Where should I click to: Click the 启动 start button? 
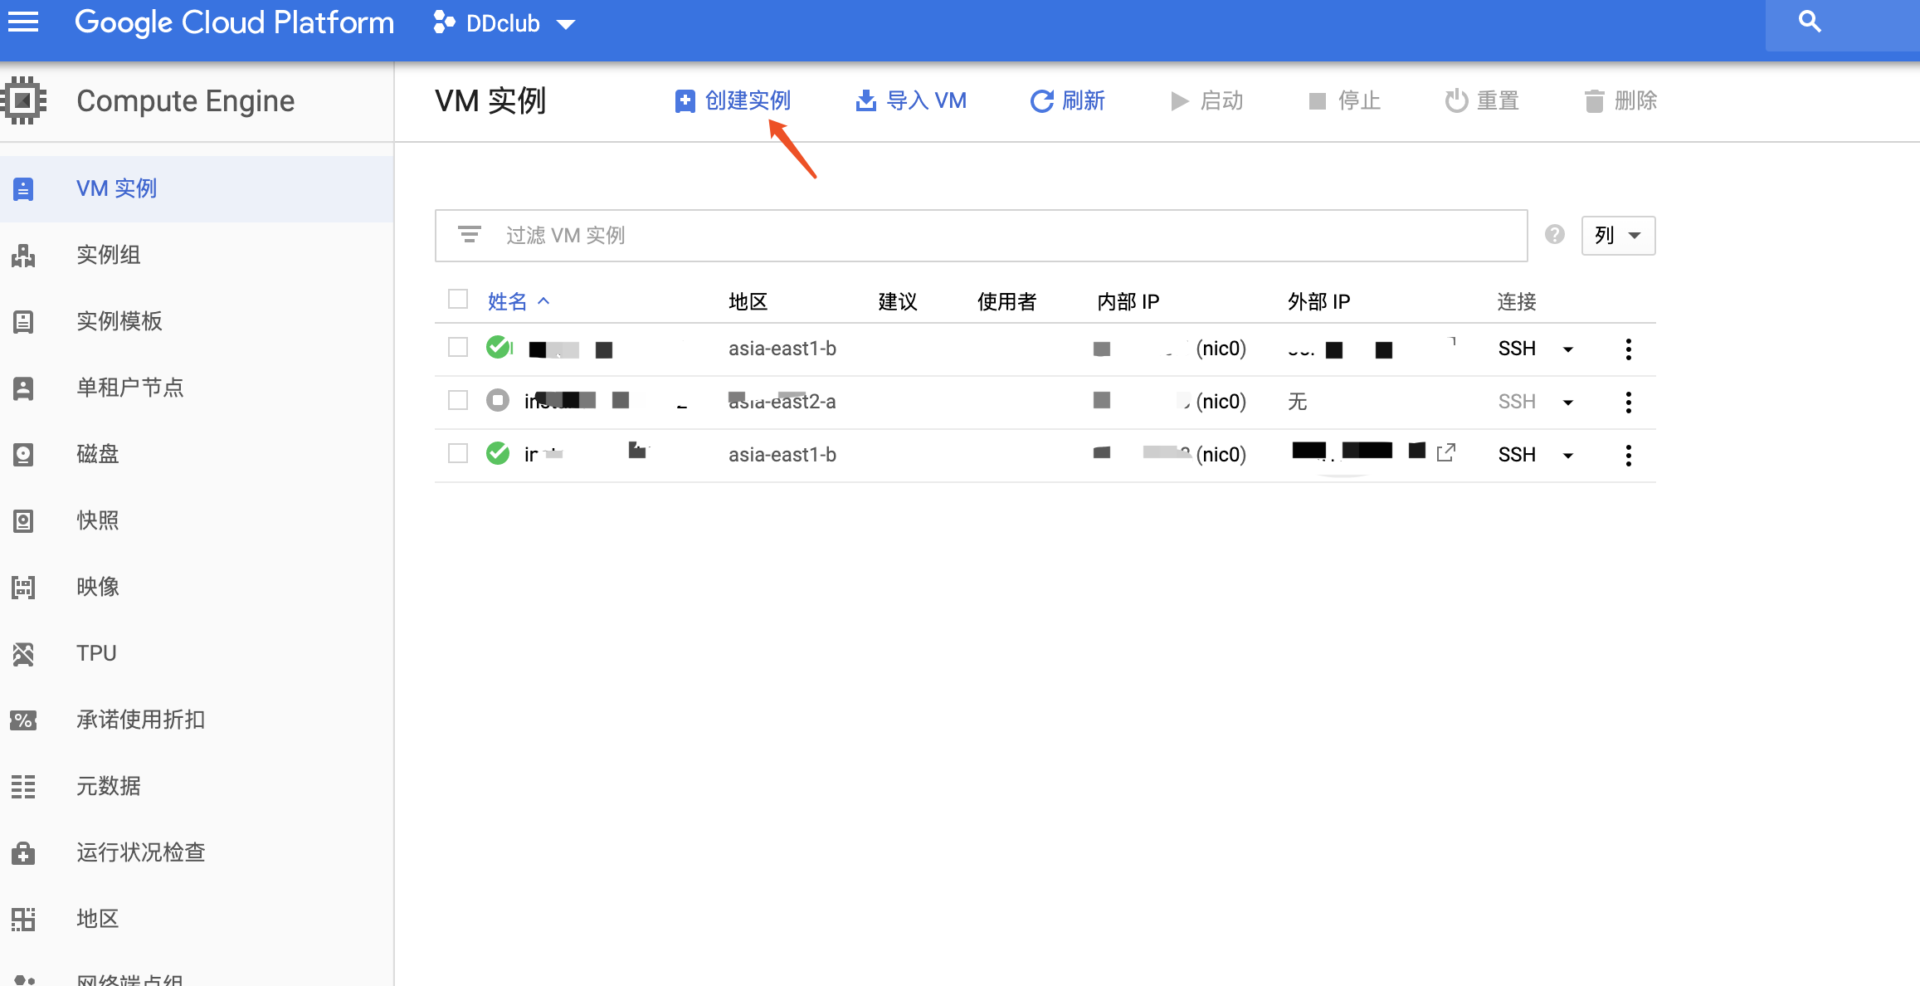pyautogui.click(x=1207, y=101)
